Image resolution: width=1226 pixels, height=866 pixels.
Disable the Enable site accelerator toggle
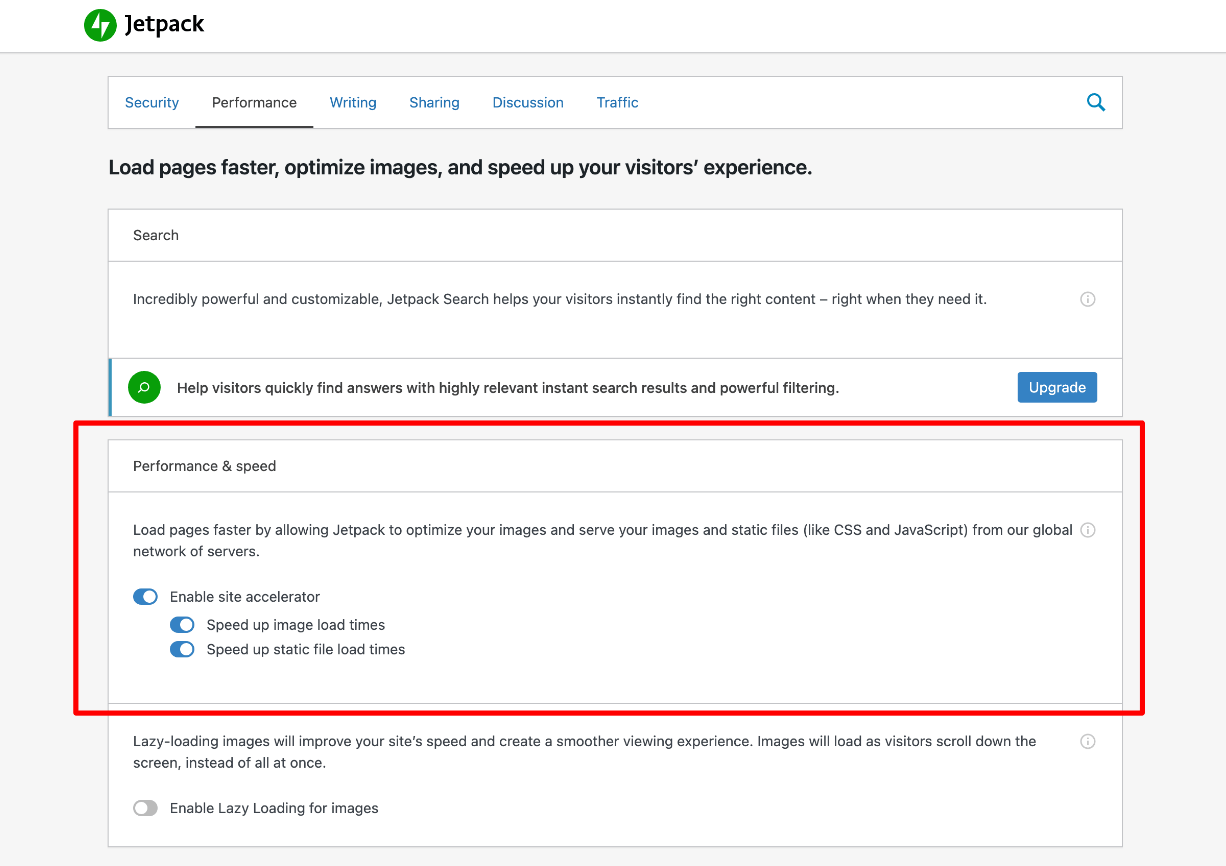146,597
